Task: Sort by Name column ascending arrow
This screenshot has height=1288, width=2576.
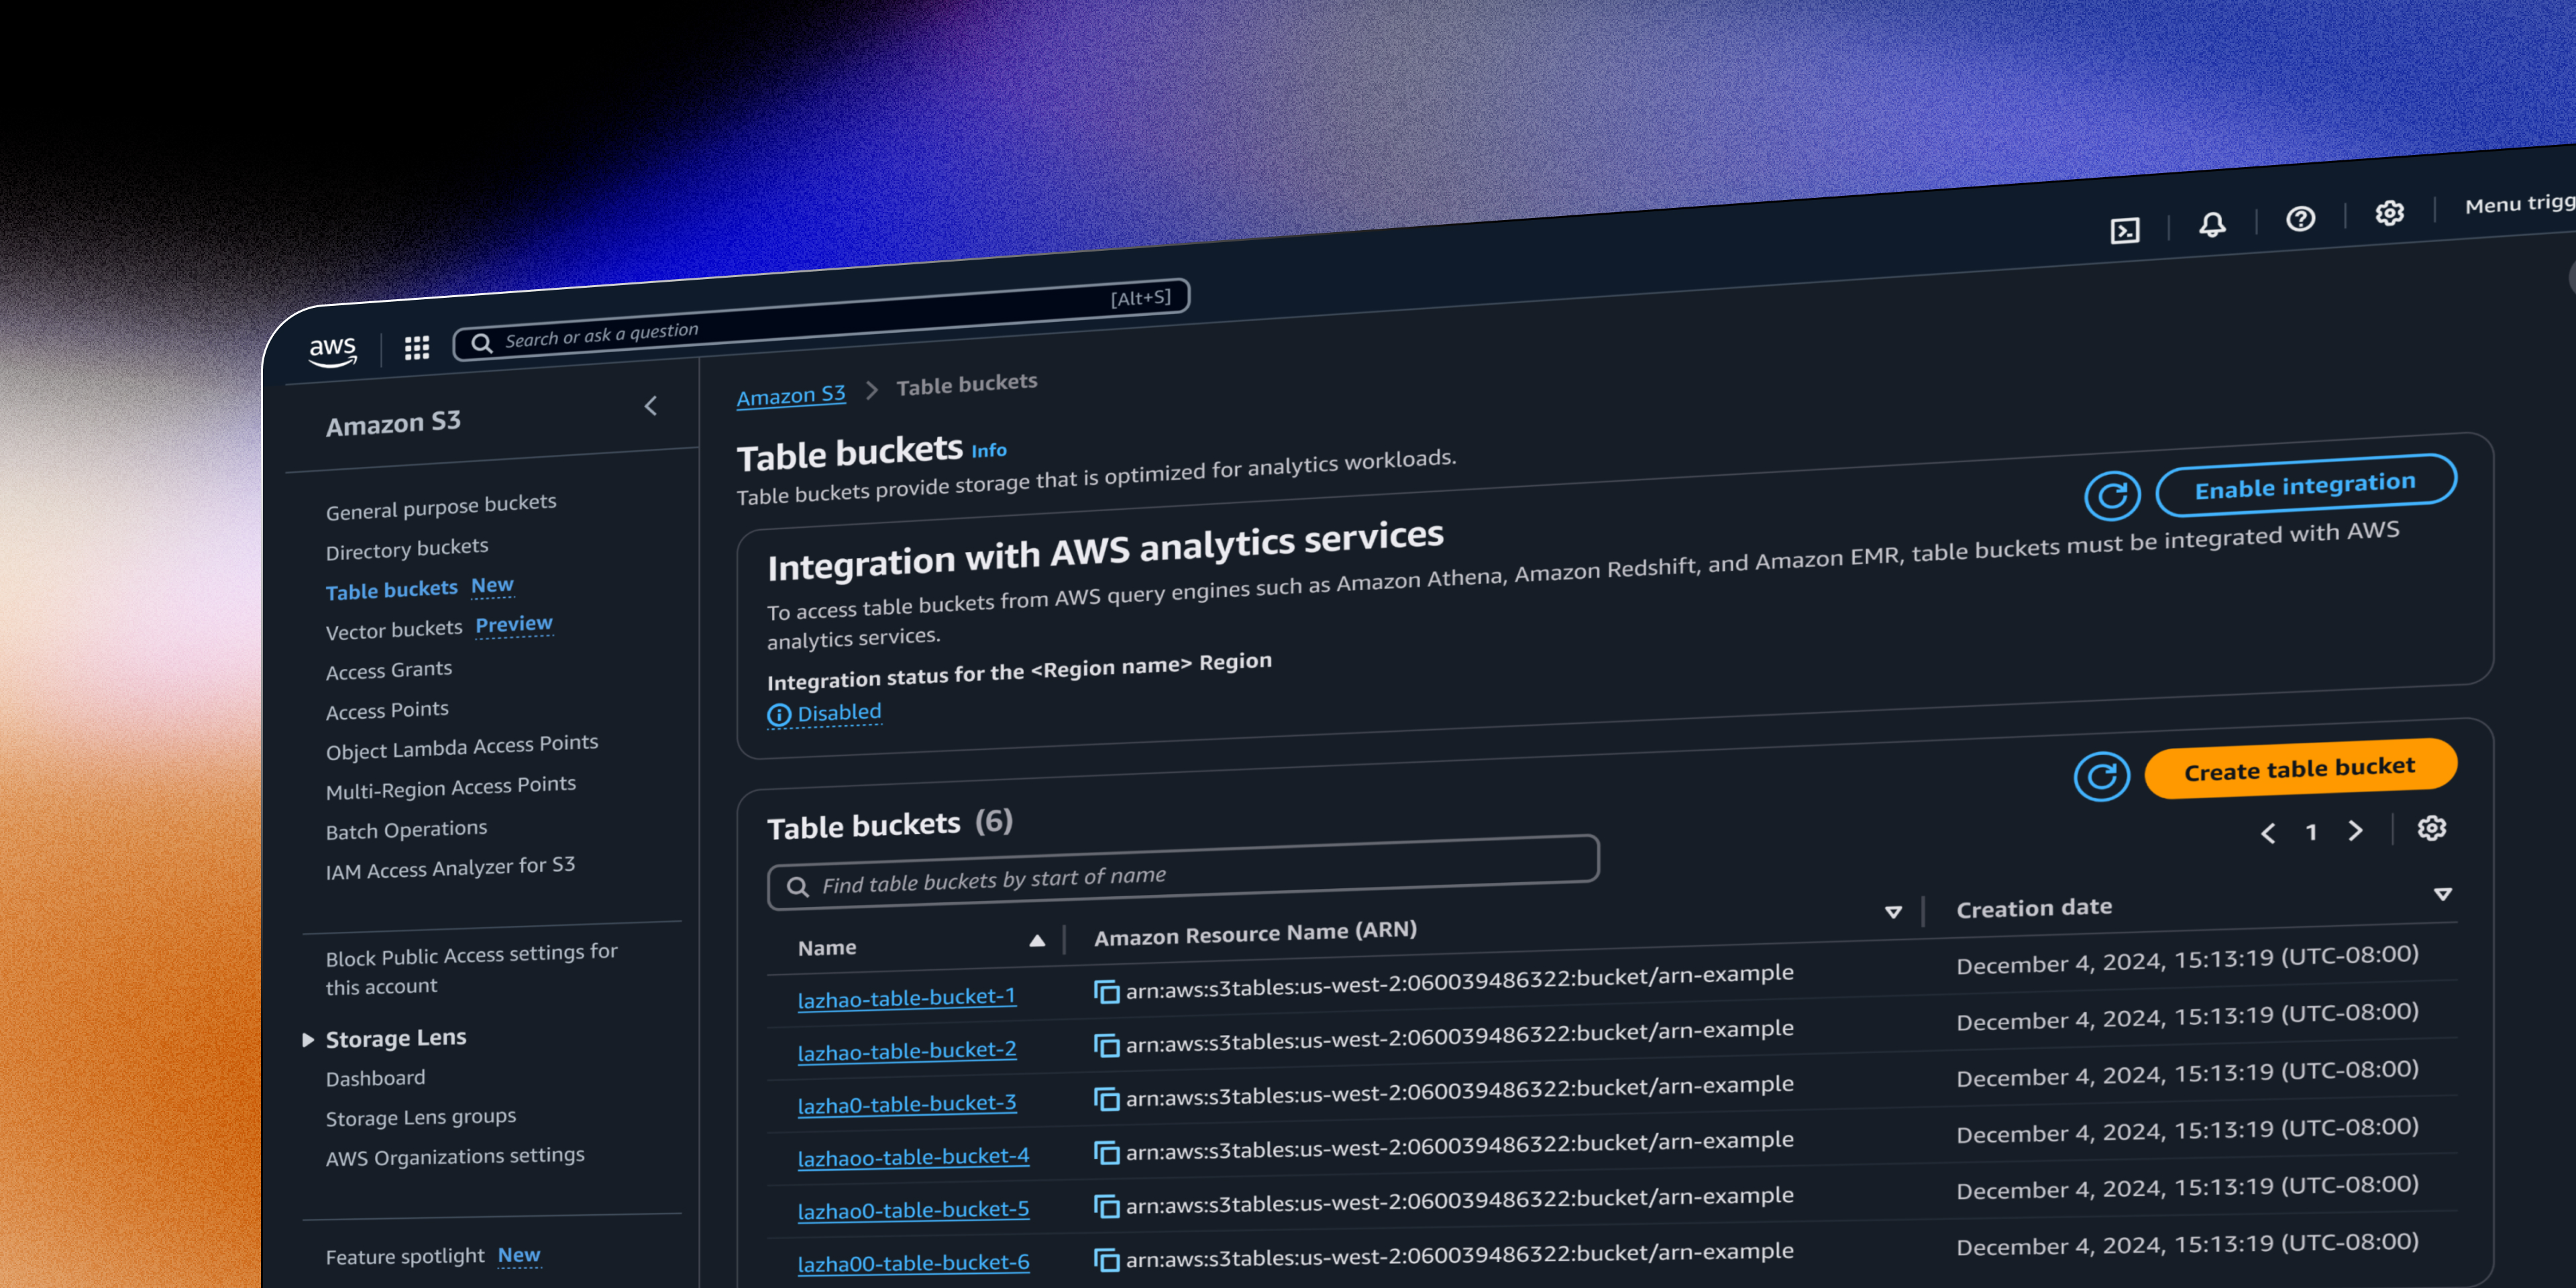Action: pos(1037,940)
